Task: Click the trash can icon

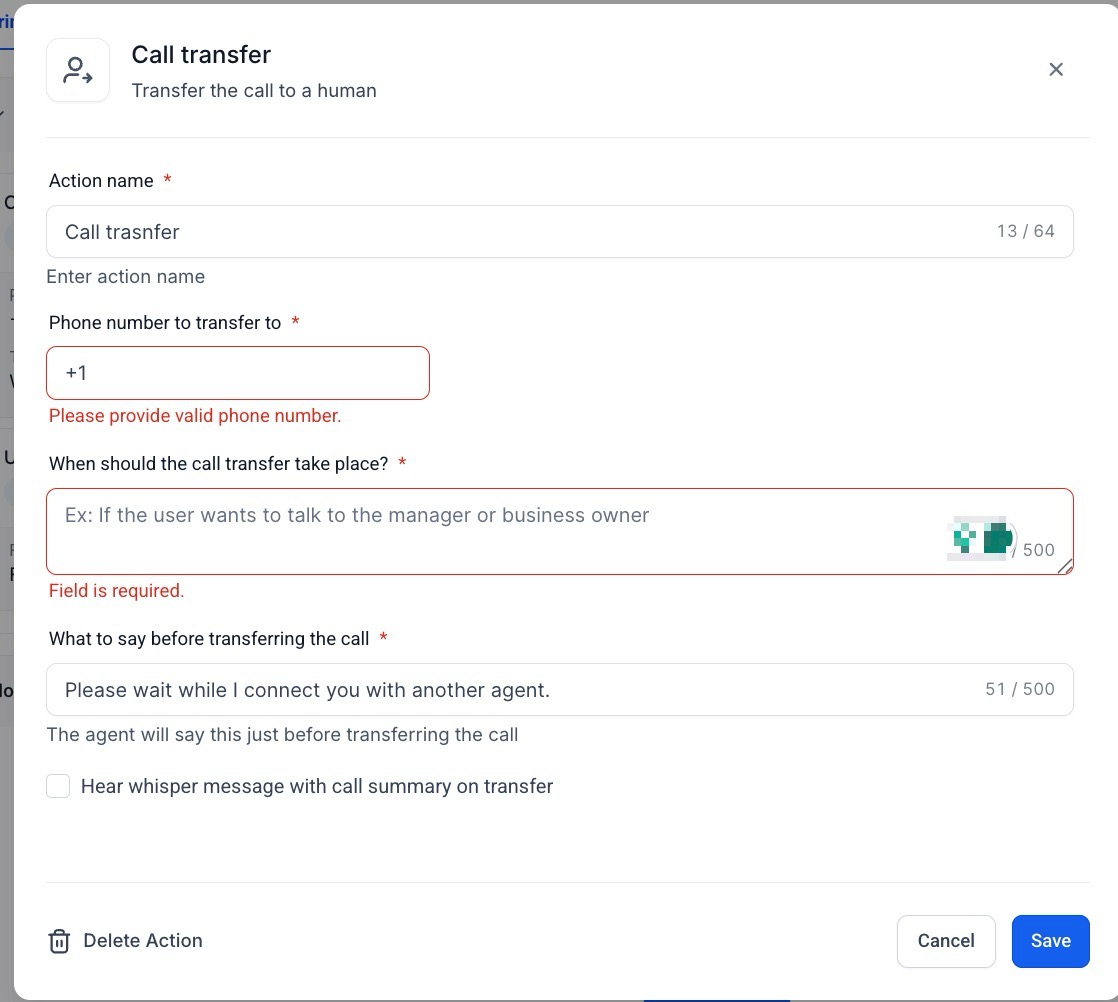Action: [59, 941]
